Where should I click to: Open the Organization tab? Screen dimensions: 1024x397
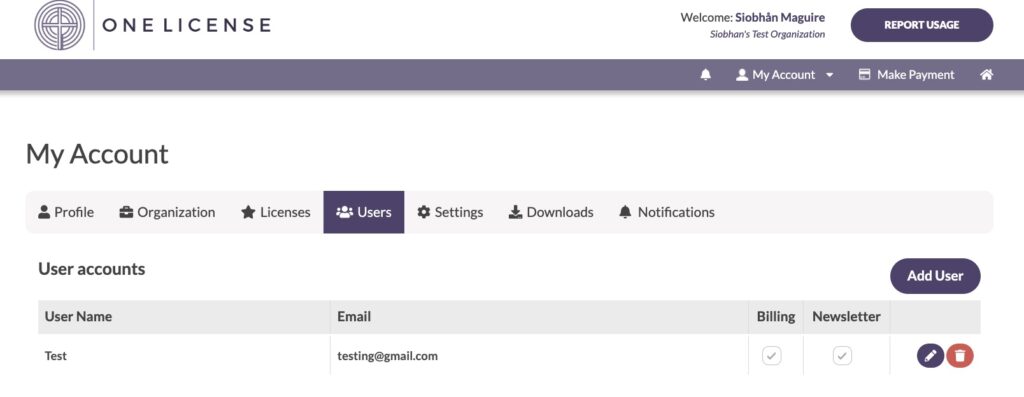tap(167, 212)
